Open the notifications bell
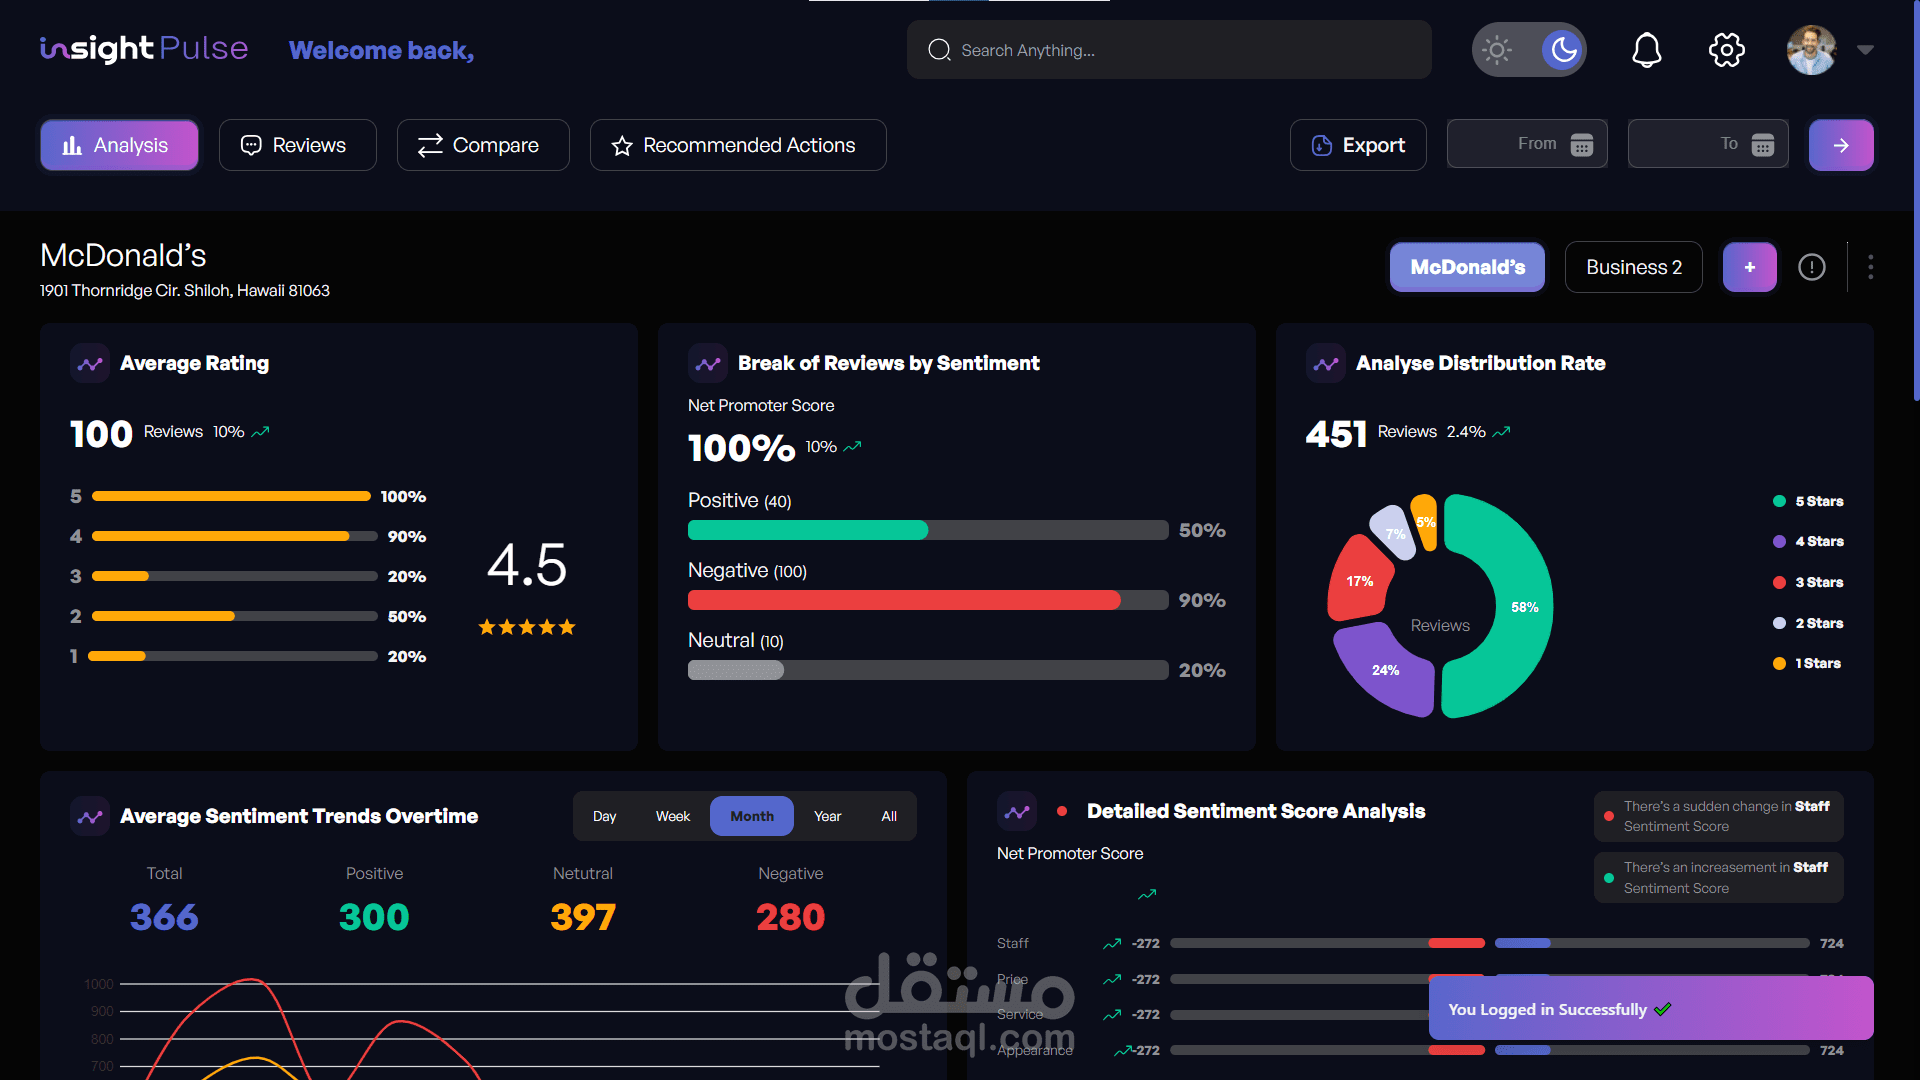This screenshot has height=1080, width=1920. point(1646,50)
